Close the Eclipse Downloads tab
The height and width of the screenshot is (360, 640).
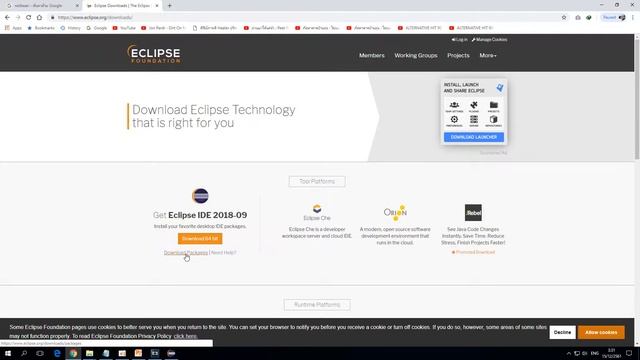[x=157, y=6]
